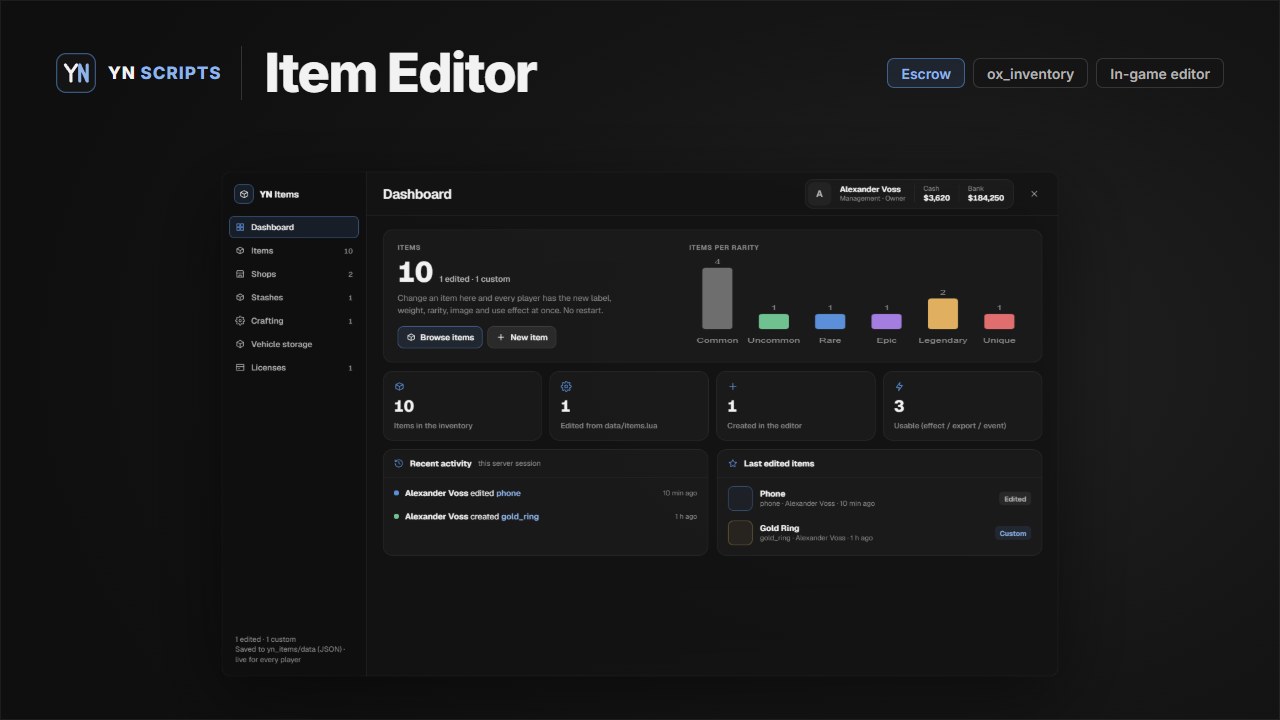Click the plus icon on Created card
1280x720 pixels.
point(732,386)
